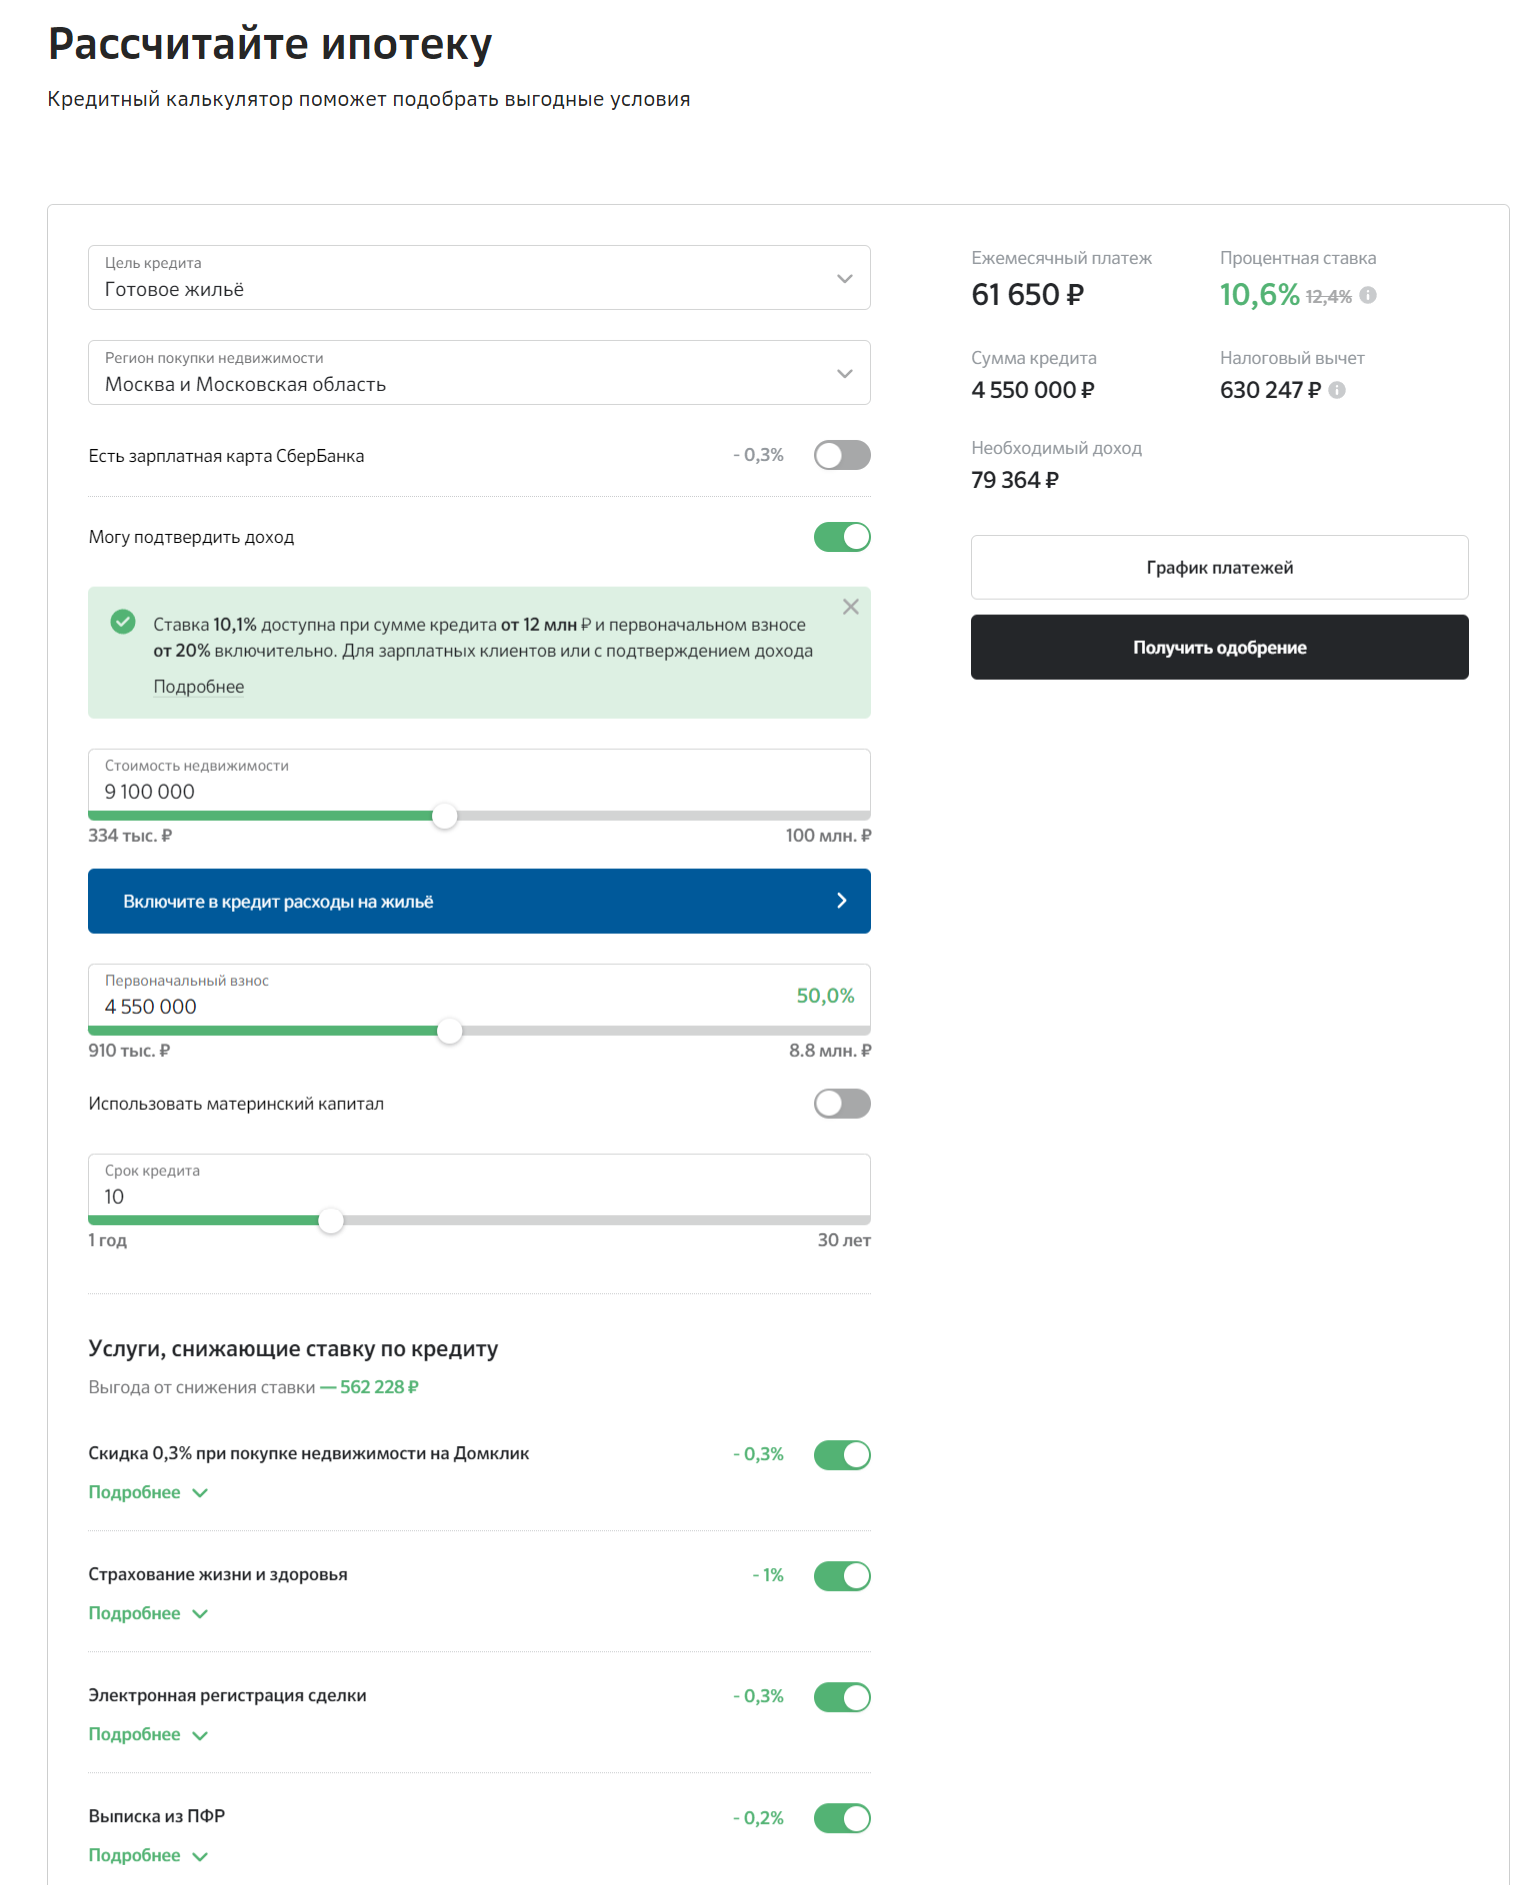Open the 'График платежей' payment schedule
Screen dimensions: 1533x1885
tap(1219, 568)
